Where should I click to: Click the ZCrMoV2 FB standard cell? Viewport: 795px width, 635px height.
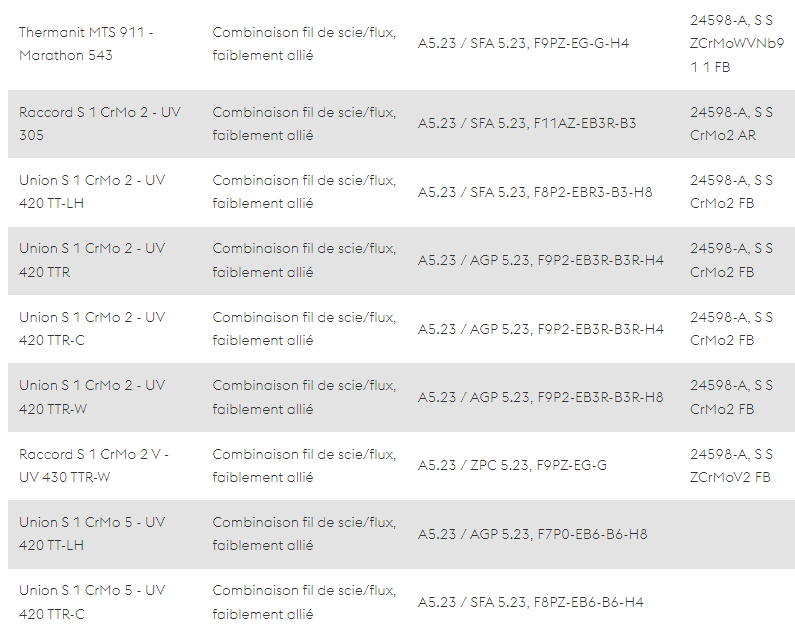pos(731,466)
